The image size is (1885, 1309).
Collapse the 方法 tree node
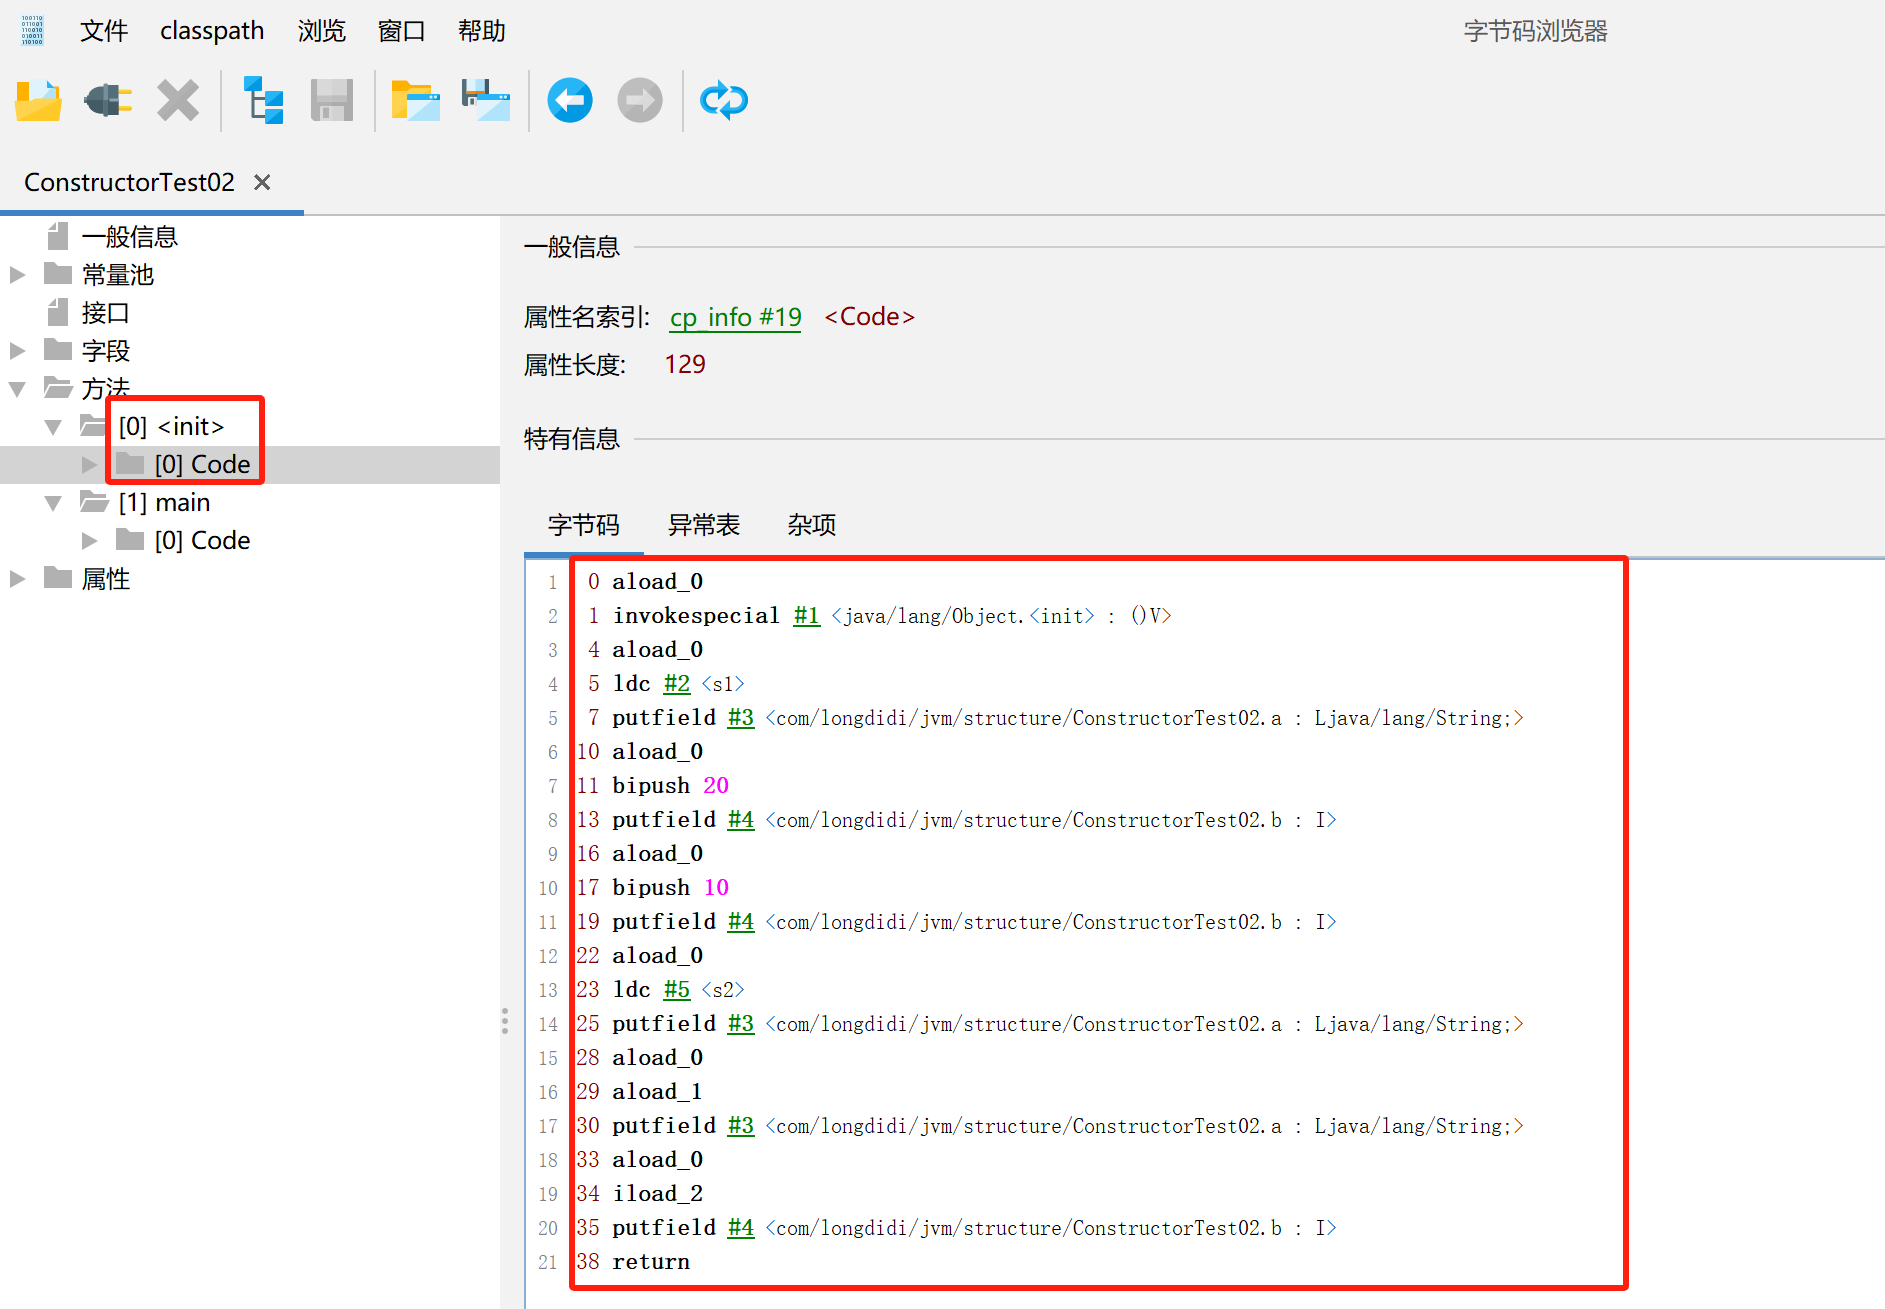[x=17, y=388]
